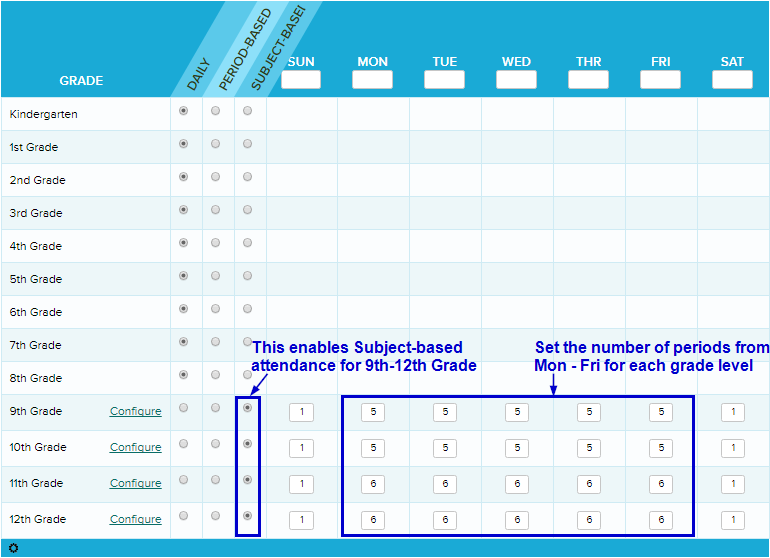
Task: Click the SUN header input box
Action: [301, 80]
